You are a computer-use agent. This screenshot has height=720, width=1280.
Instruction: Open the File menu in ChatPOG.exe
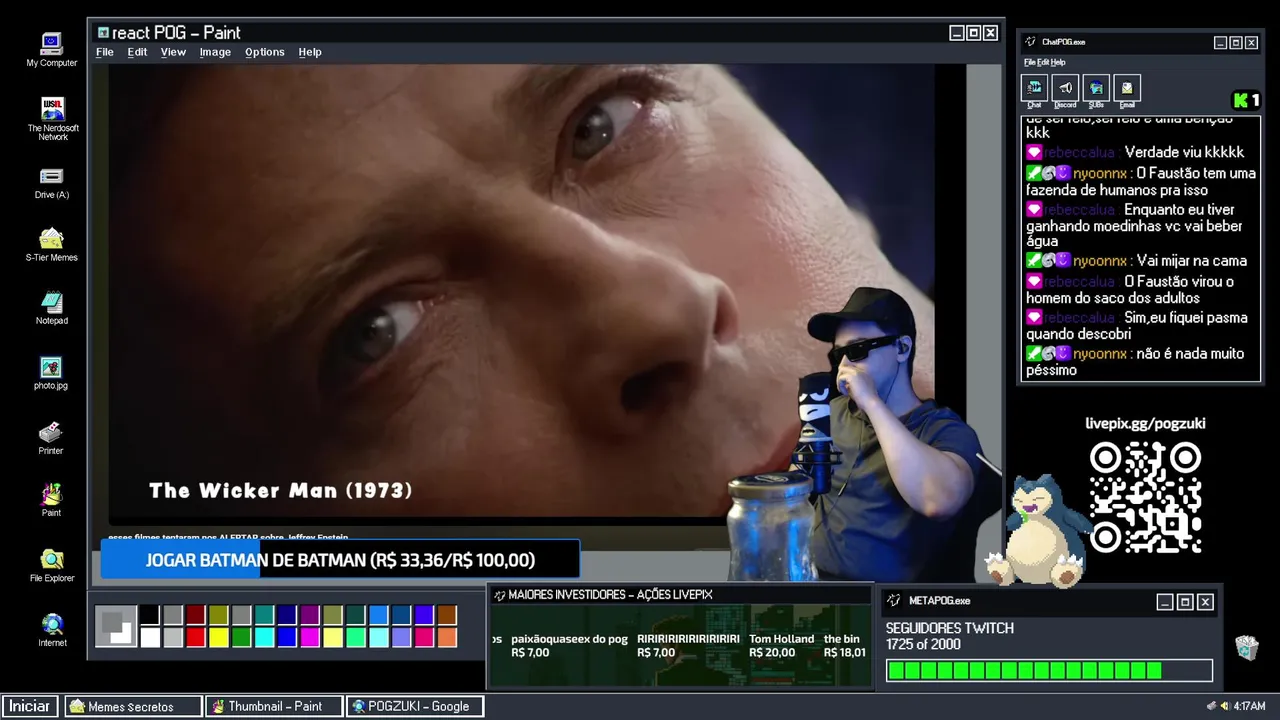pos(1029,62)
